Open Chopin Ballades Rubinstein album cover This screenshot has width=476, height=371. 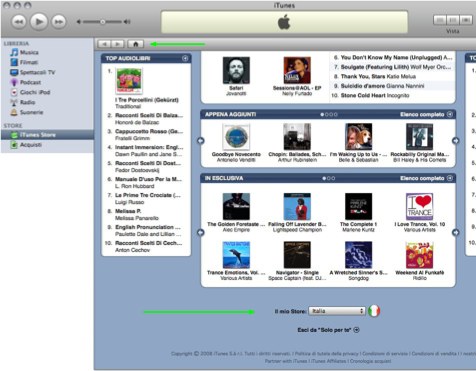(297, 137)
